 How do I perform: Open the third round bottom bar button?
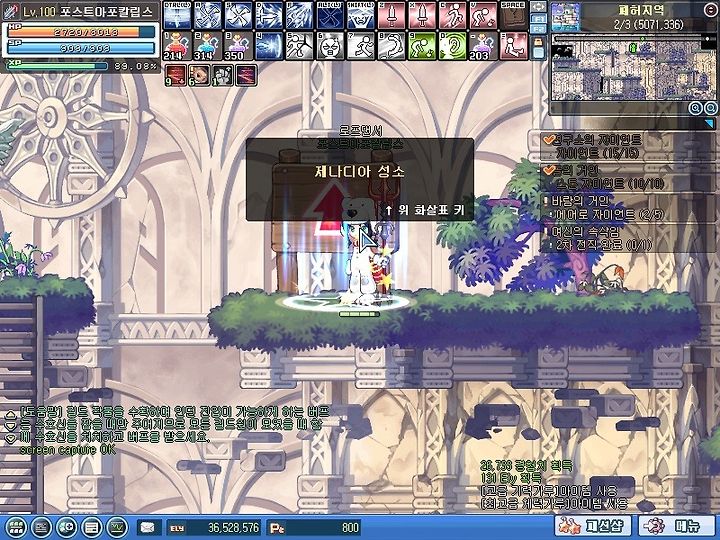point(66,528)
